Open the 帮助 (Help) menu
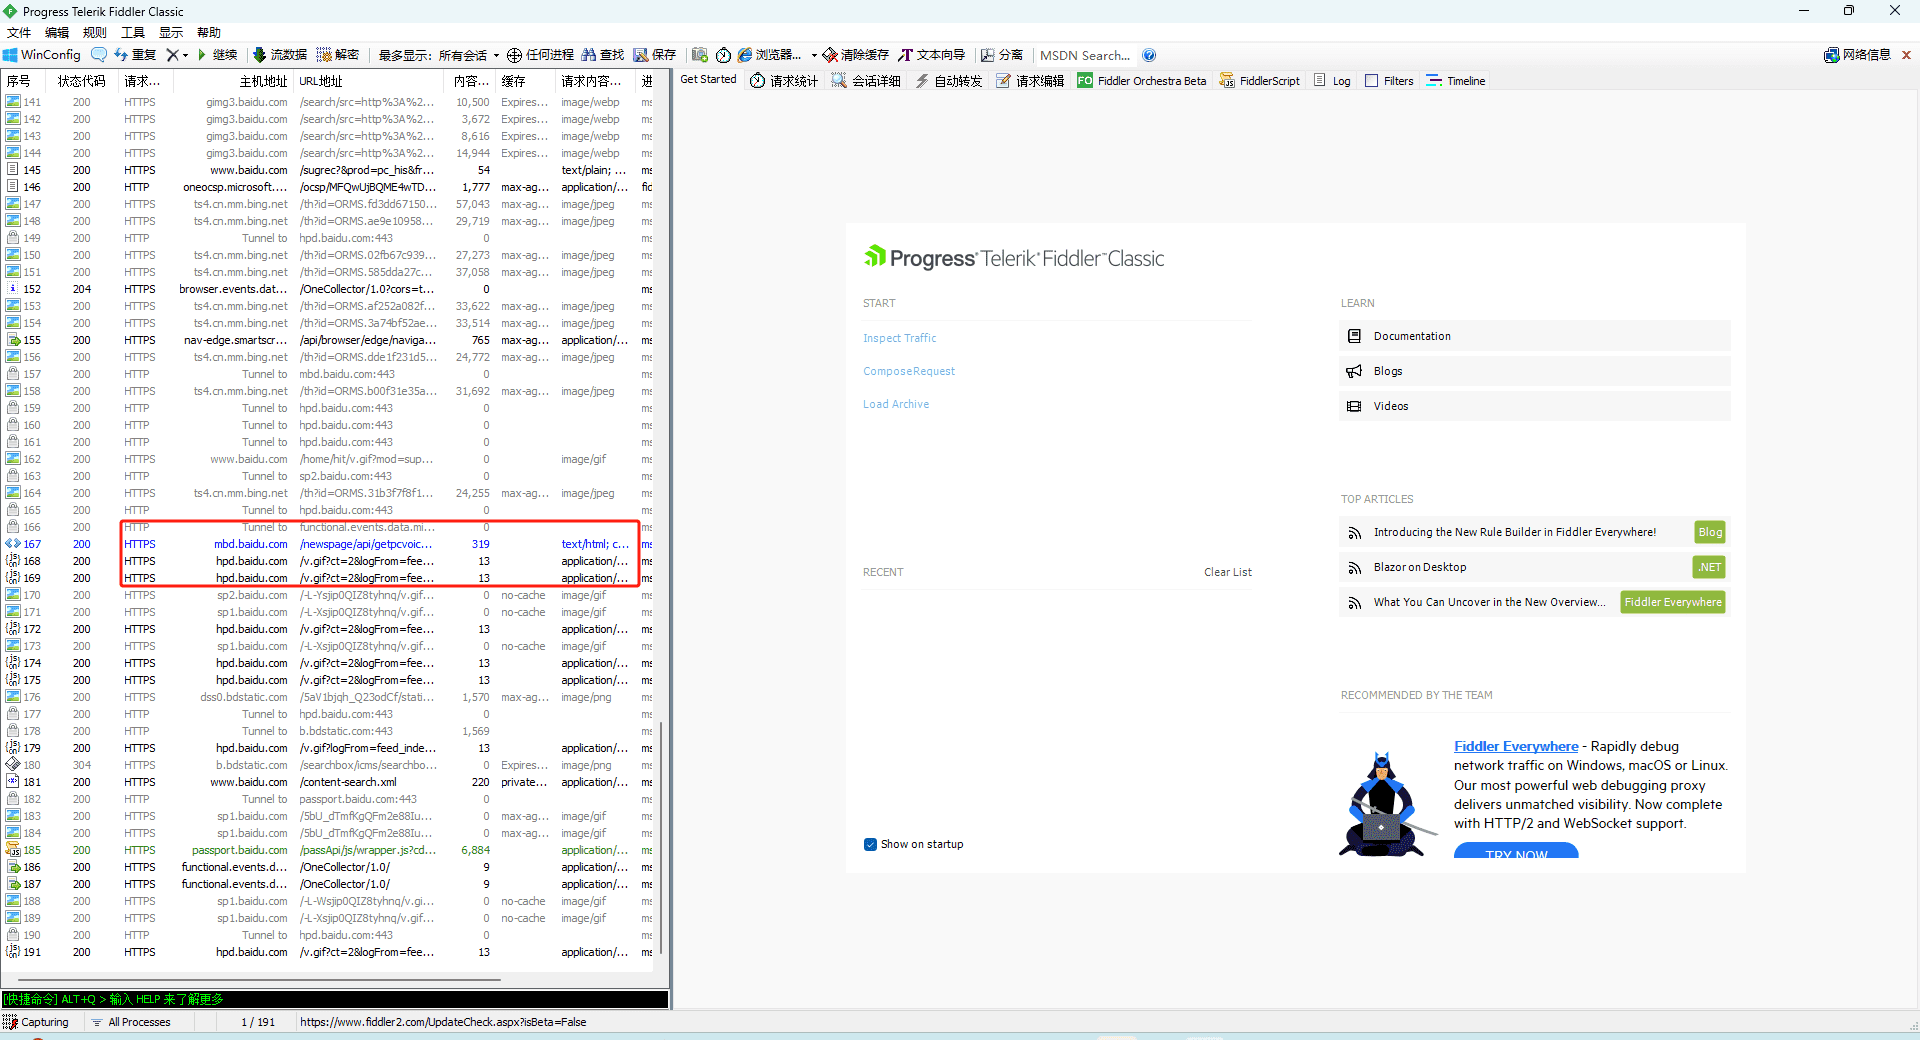 [209, 32]
